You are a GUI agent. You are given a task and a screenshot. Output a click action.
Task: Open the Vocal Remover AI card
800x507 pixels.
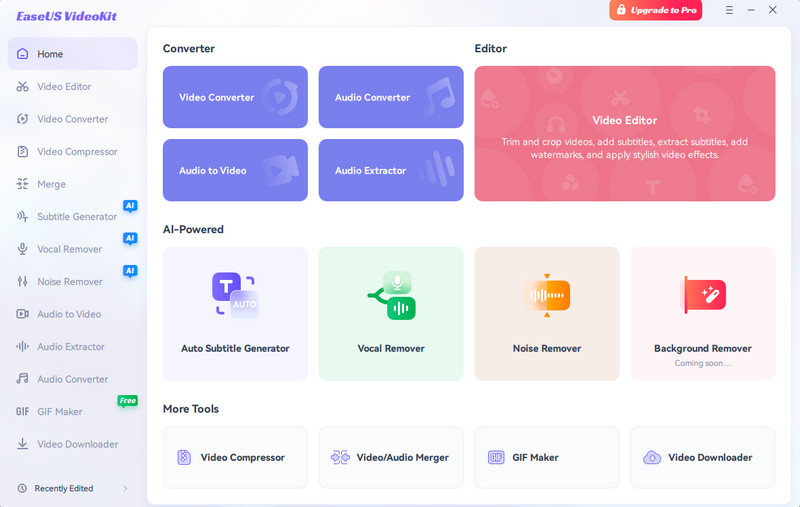(x=391, y=314)
